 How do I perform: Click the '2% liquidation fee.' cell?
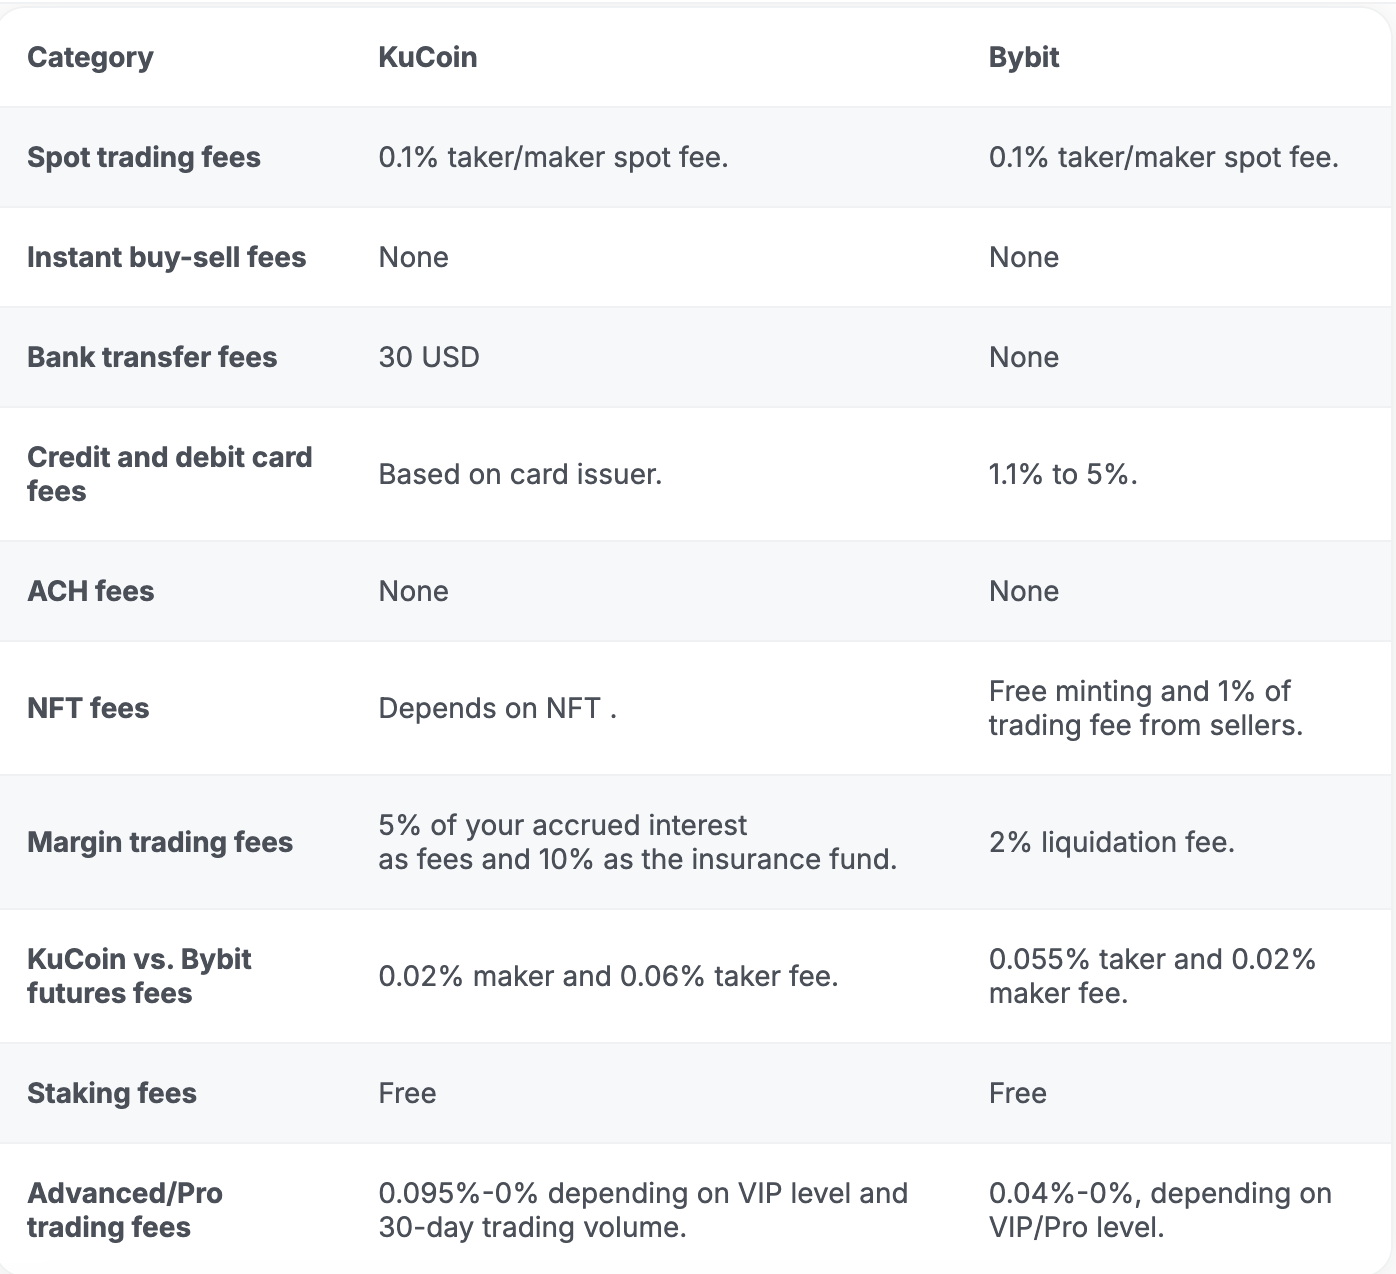[1111, 842]
